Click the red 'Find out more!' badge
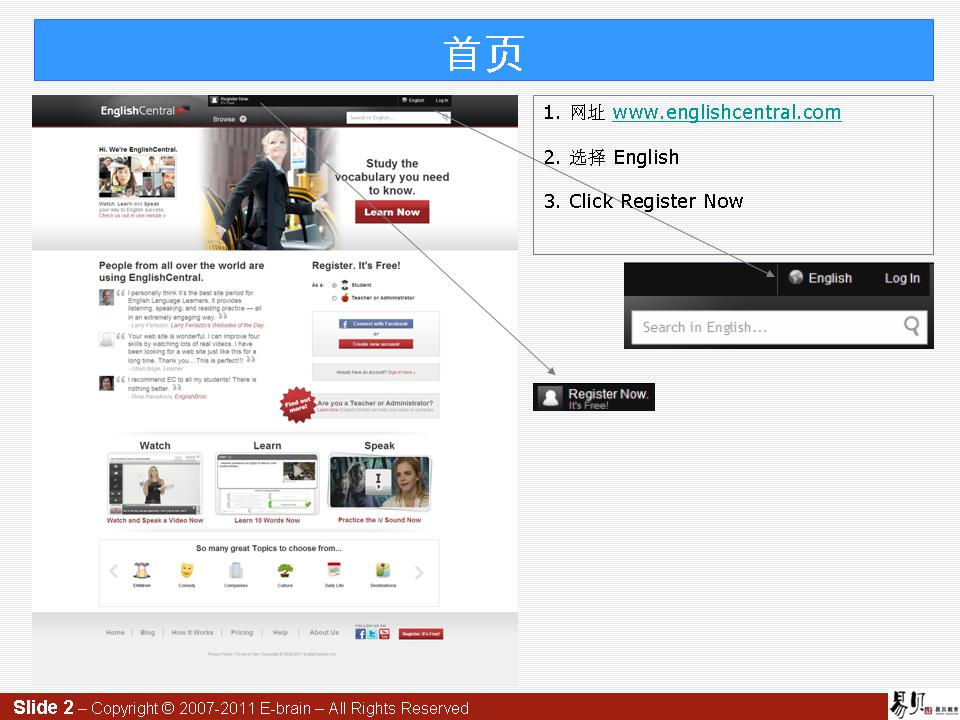 tap(298, 404)
